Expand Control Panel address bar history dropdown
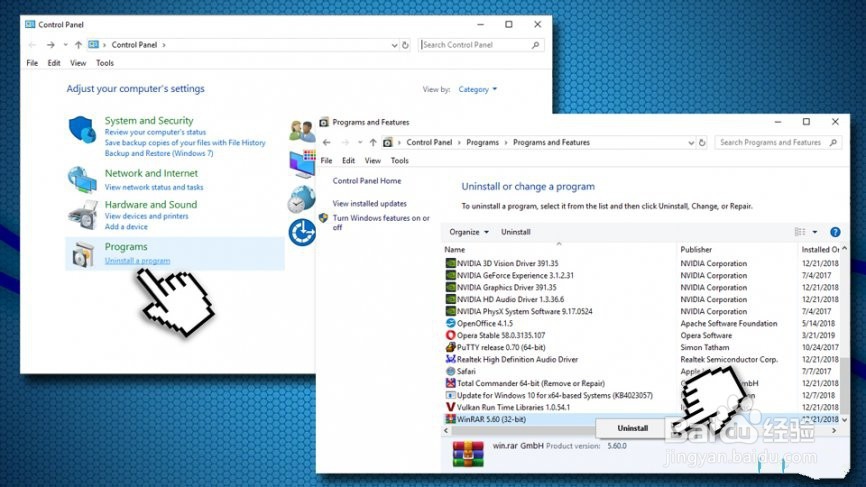The width and height of the screenshot is (866, 487). 394,45
